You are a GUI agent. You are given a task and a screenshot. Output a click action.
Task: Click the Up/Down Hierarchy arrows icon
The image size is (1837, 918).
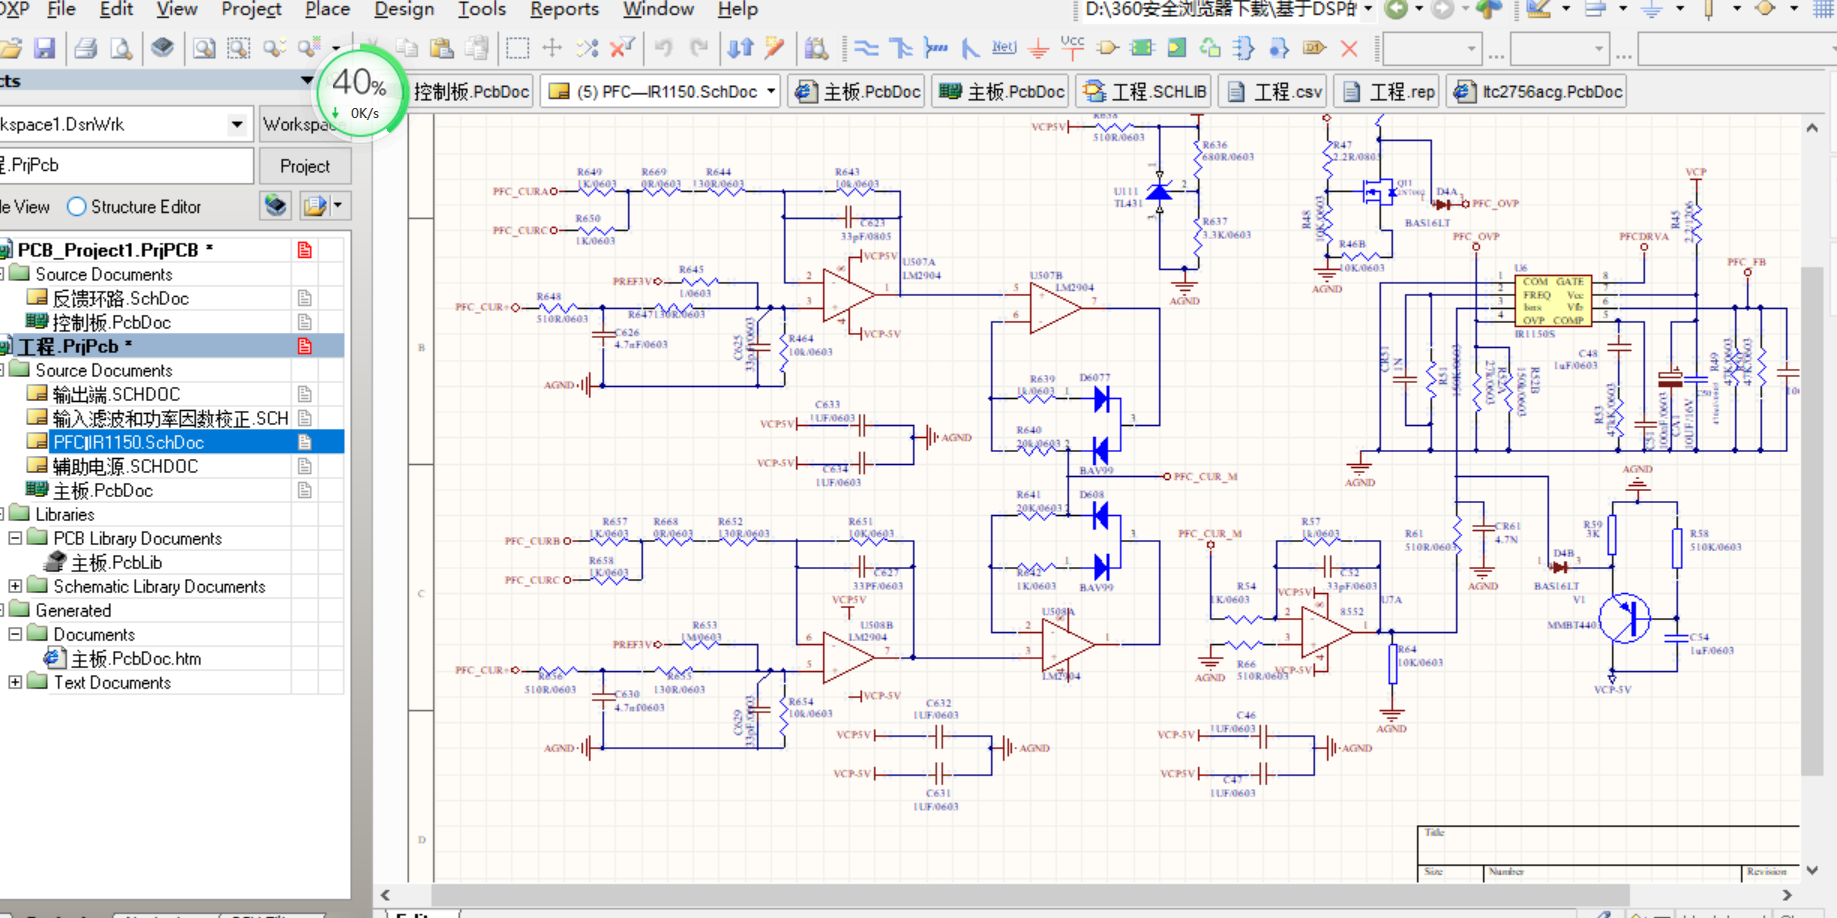(x=740, y=48)
